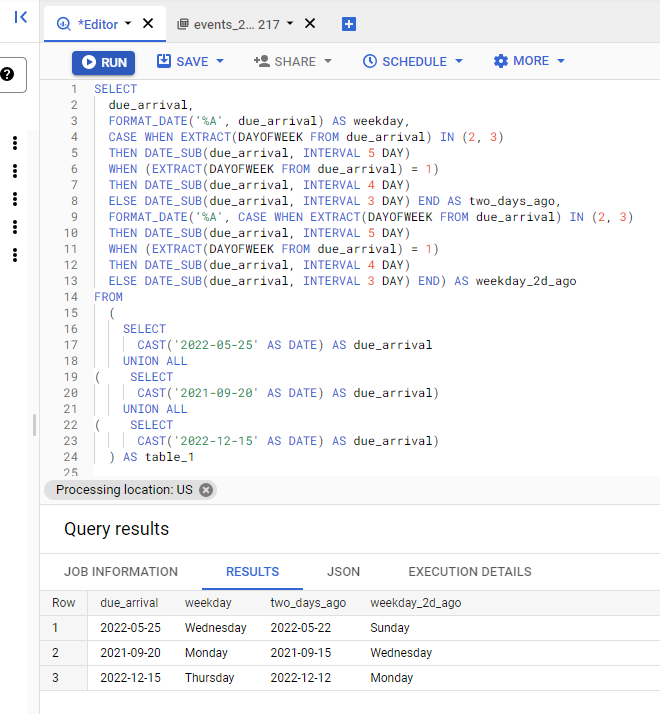Save the query

(183, 61)
